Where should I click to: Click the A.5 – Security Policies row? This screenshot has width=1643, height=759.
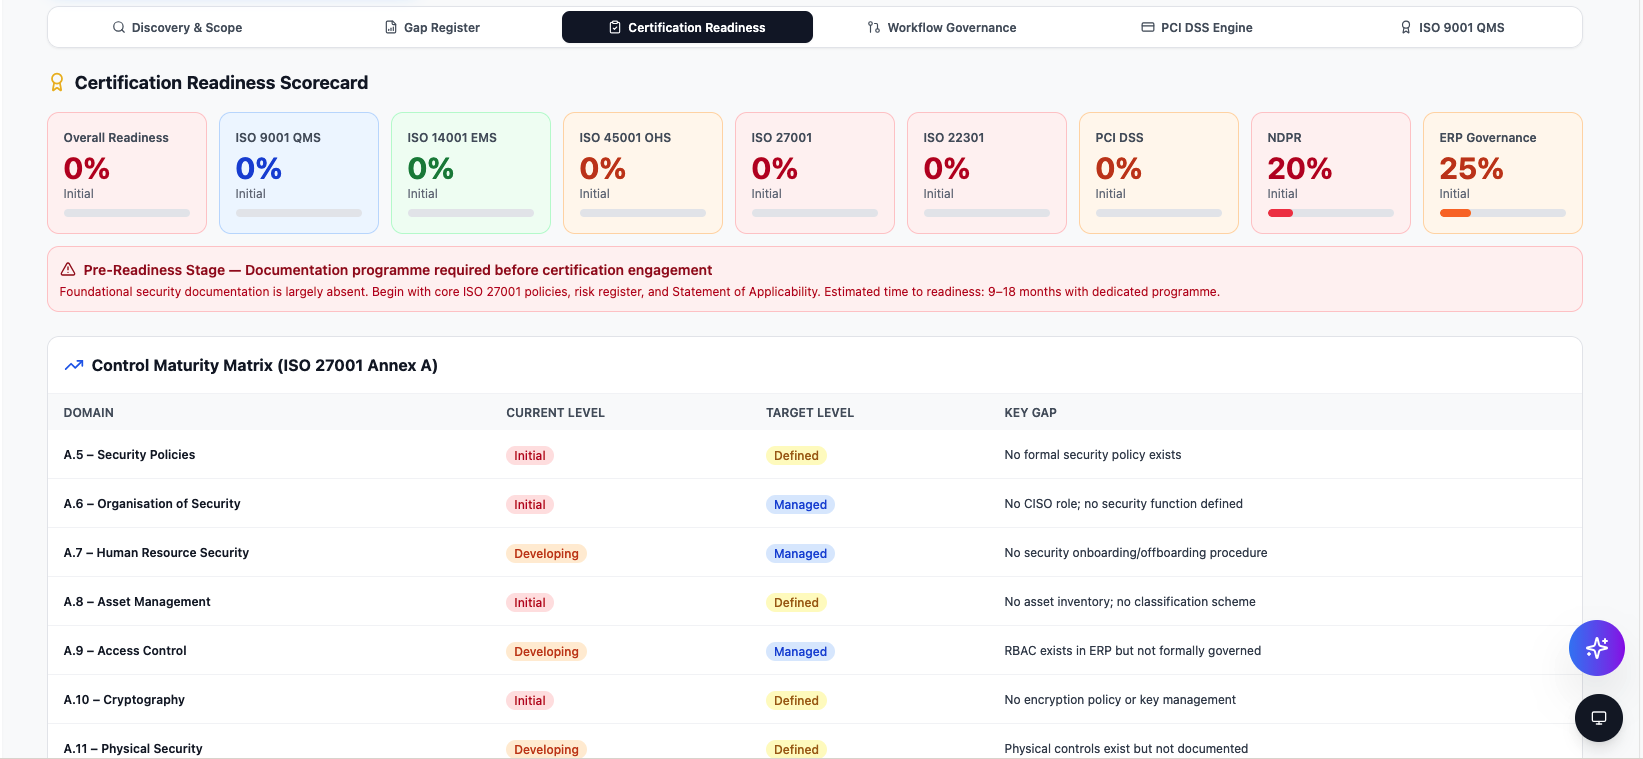coord(815,455)
